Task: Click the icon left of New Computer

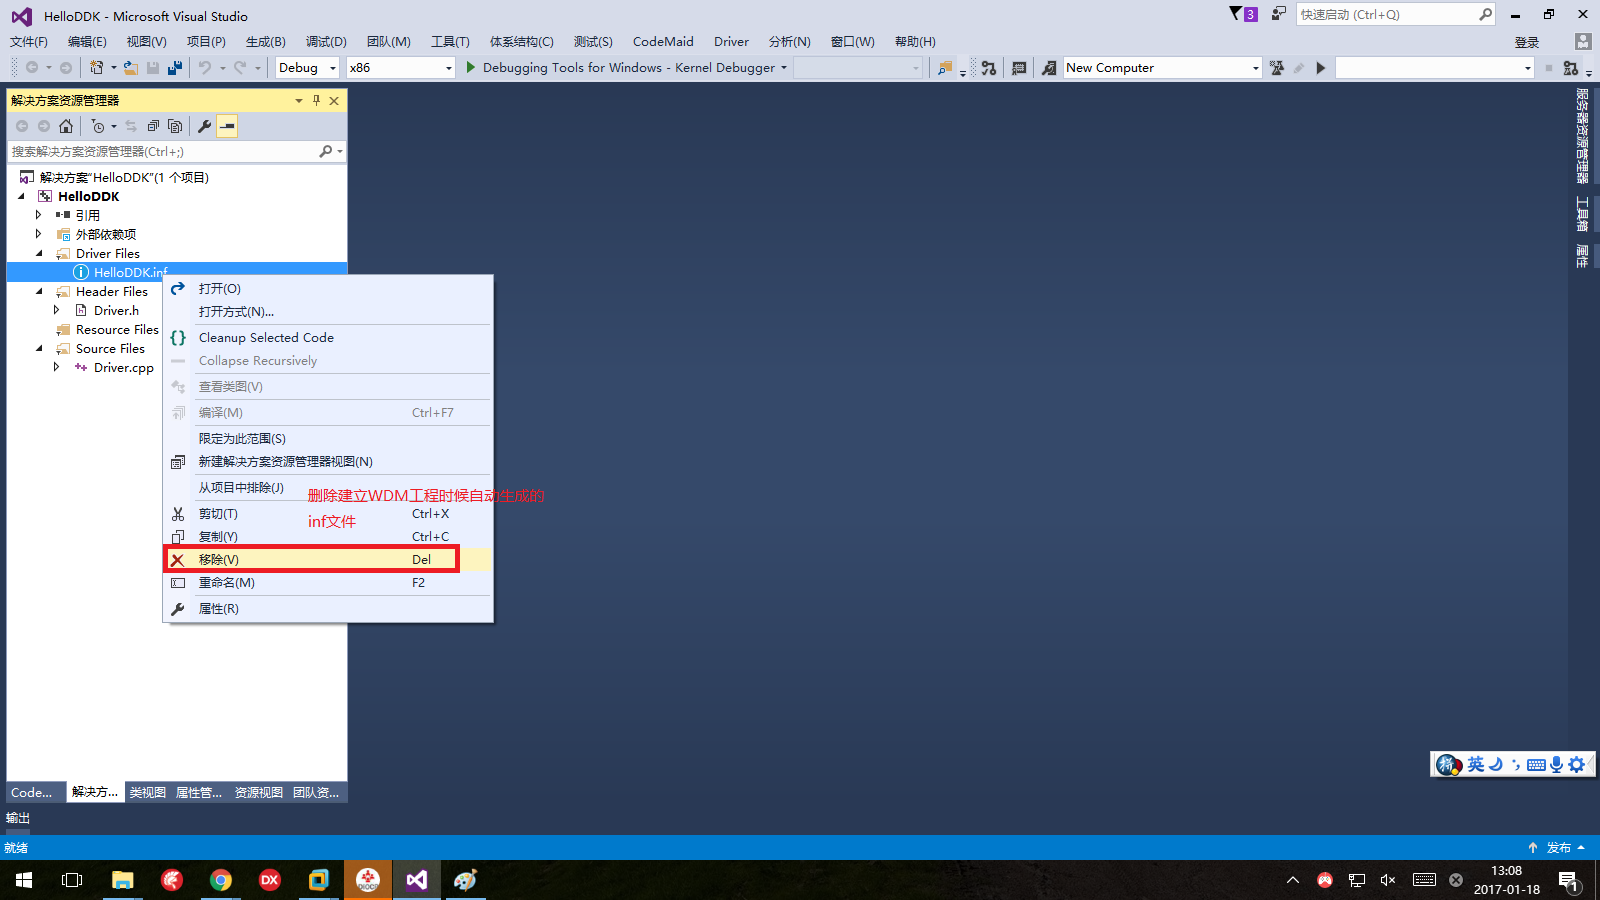Action: (x=1048, y=68)
